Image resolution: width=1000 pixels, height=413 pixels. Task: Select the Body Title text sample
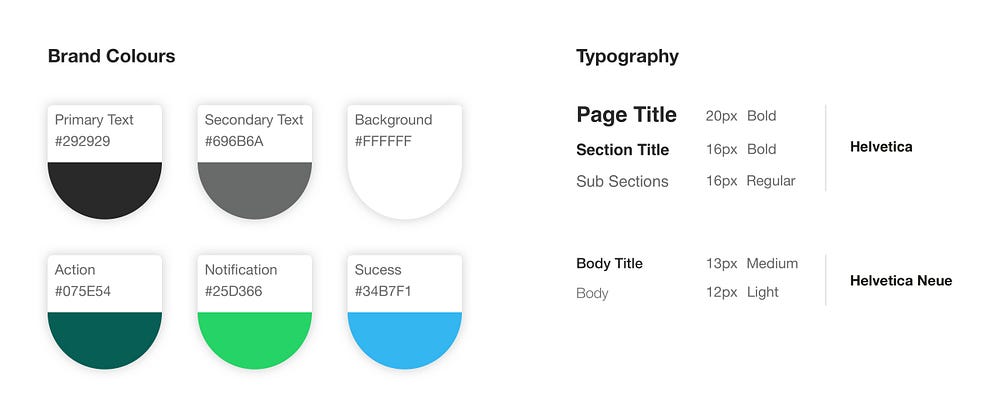pos(609,264)
